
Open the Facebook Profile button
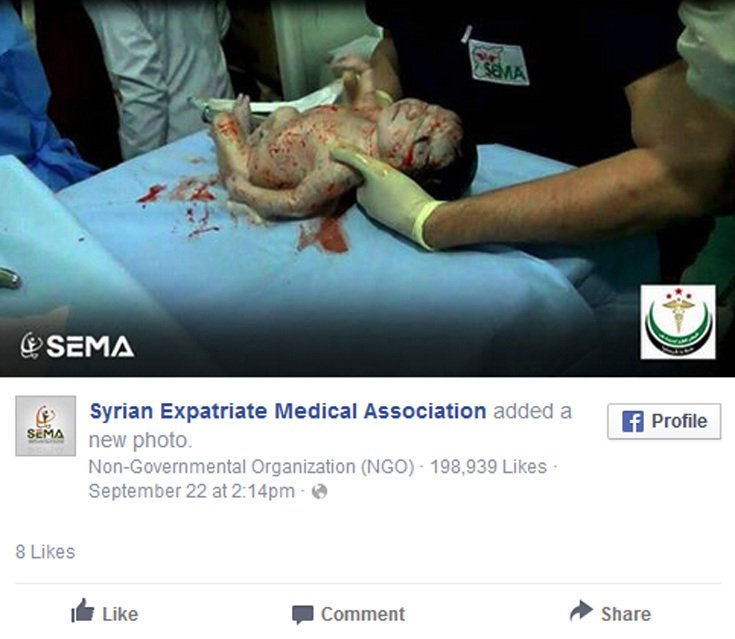[x=664, y=421]
